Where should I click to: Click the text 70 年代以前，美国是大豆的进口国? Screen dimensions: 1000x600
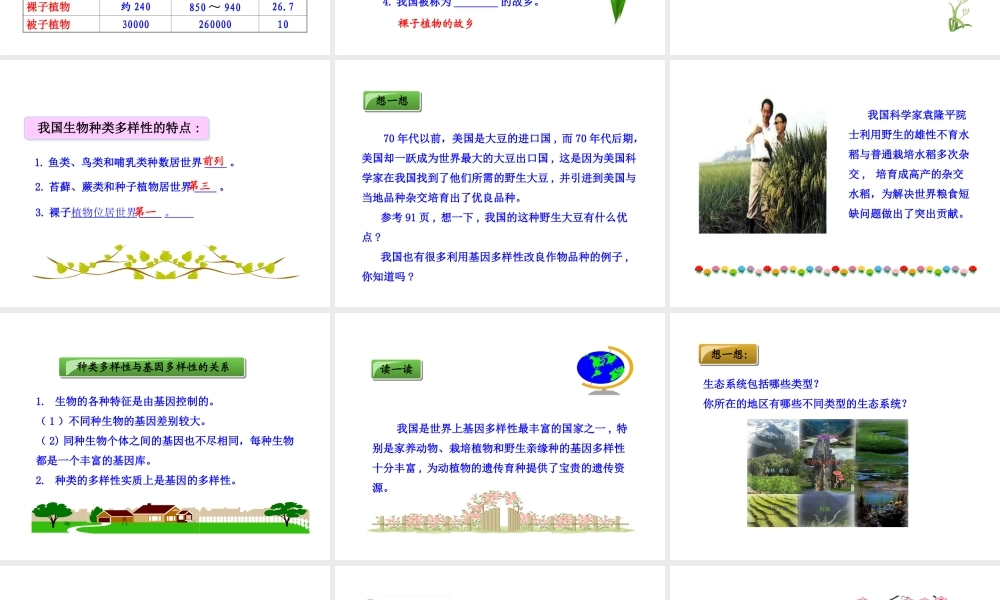coord(466,138)
